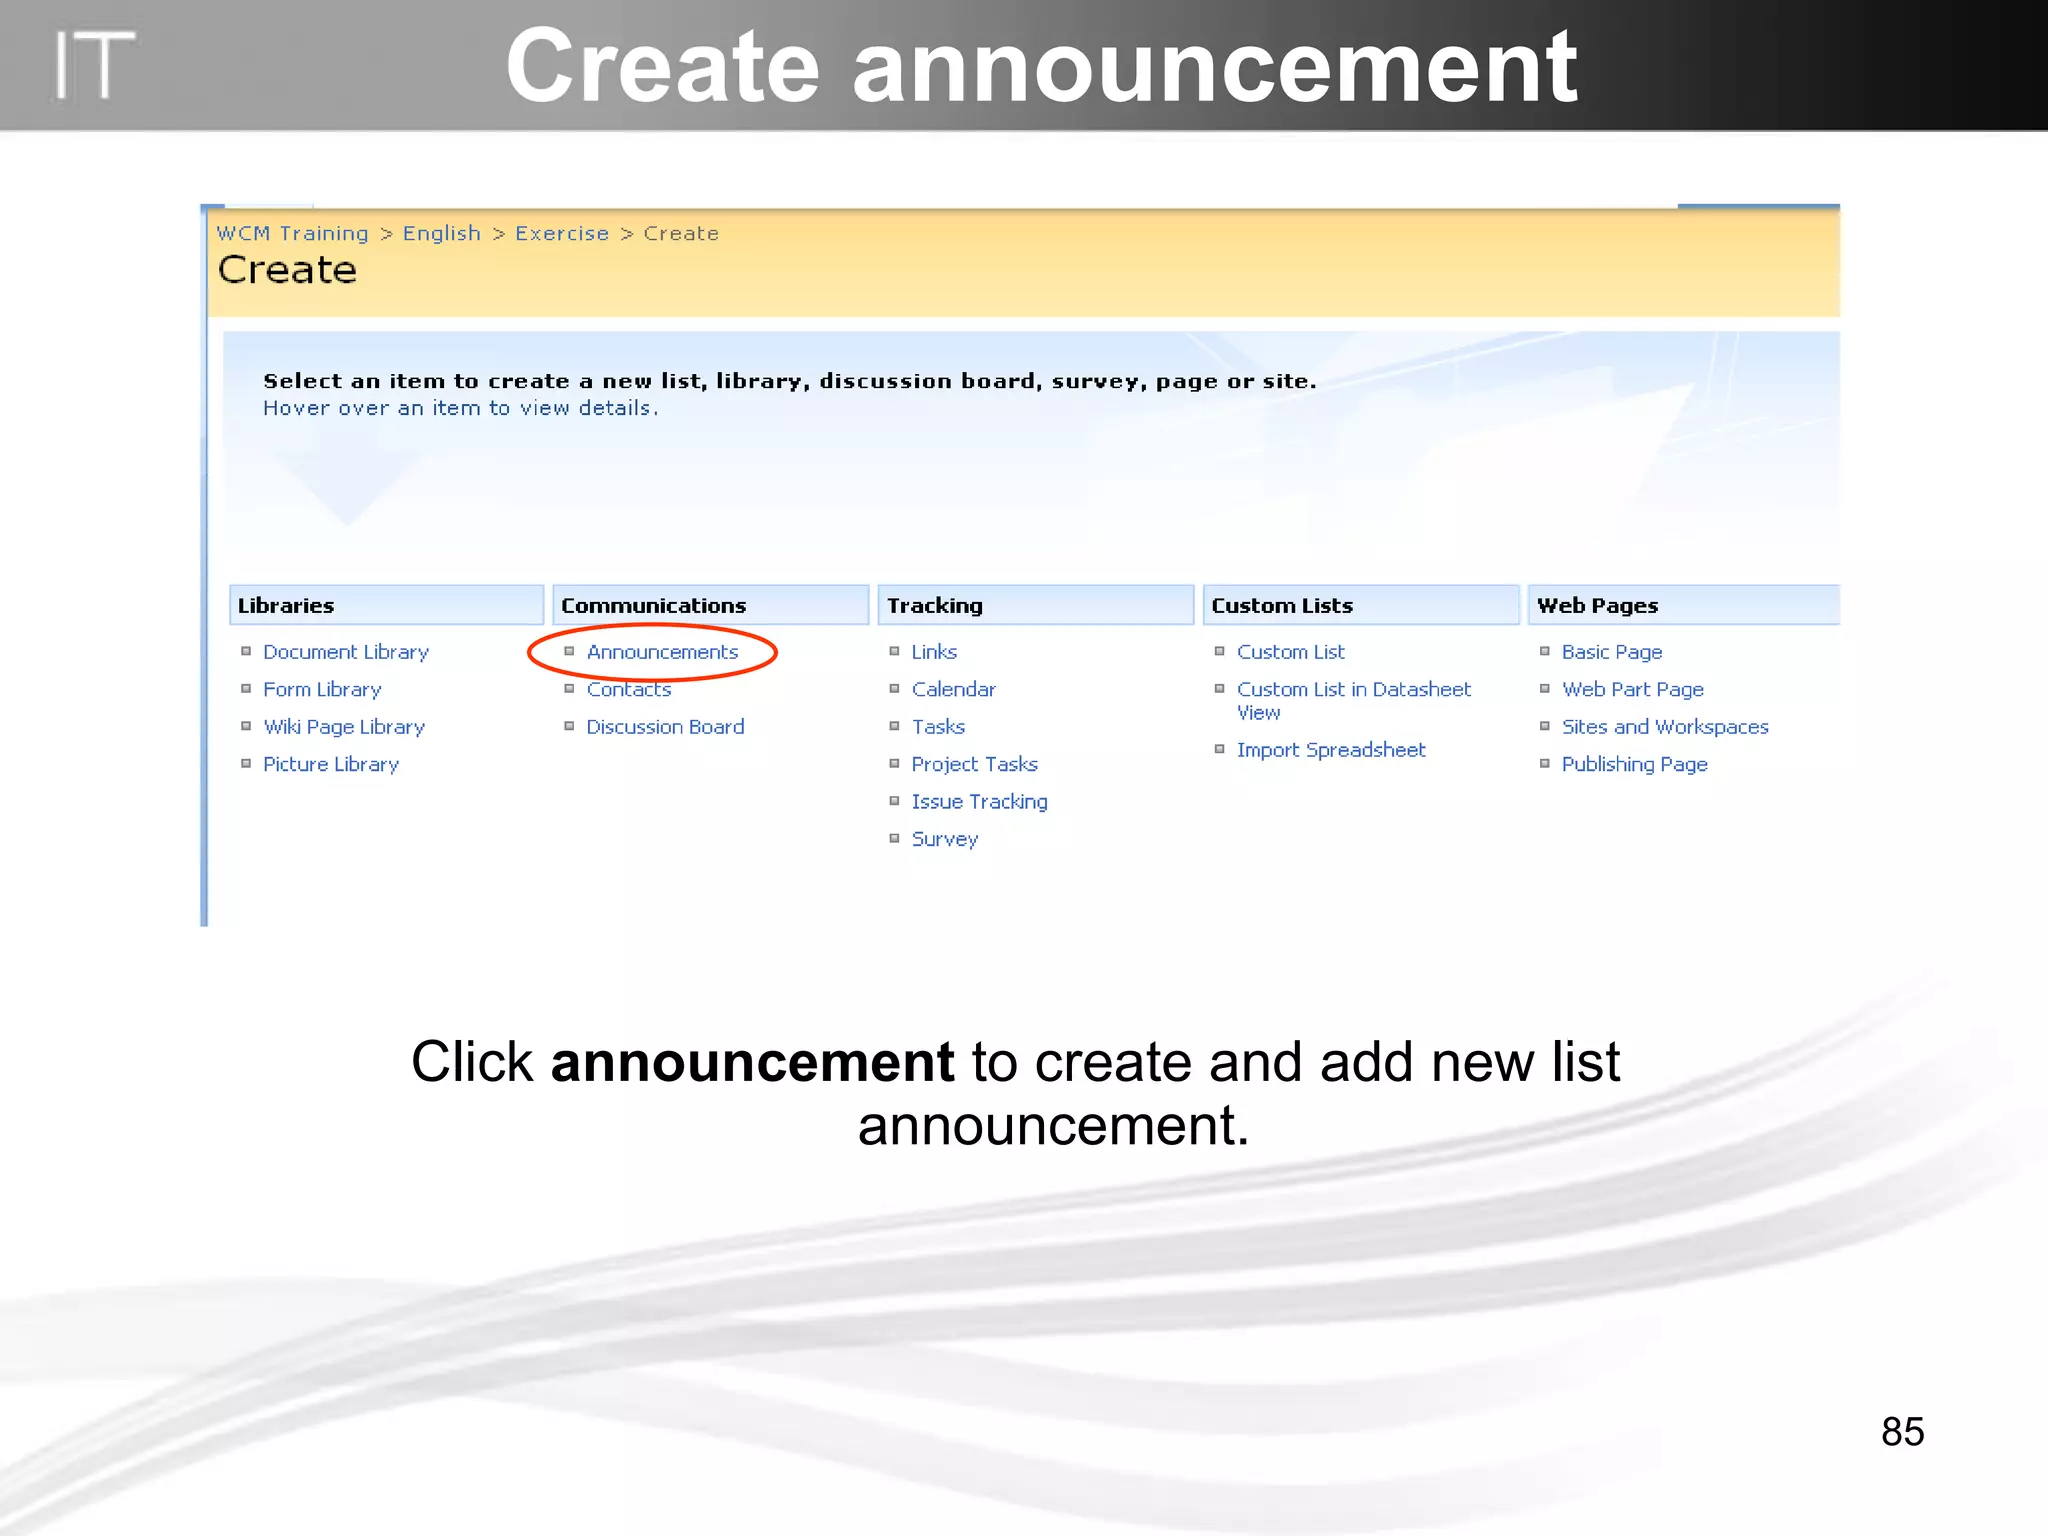Click the bullet icon beside Links

895,651
